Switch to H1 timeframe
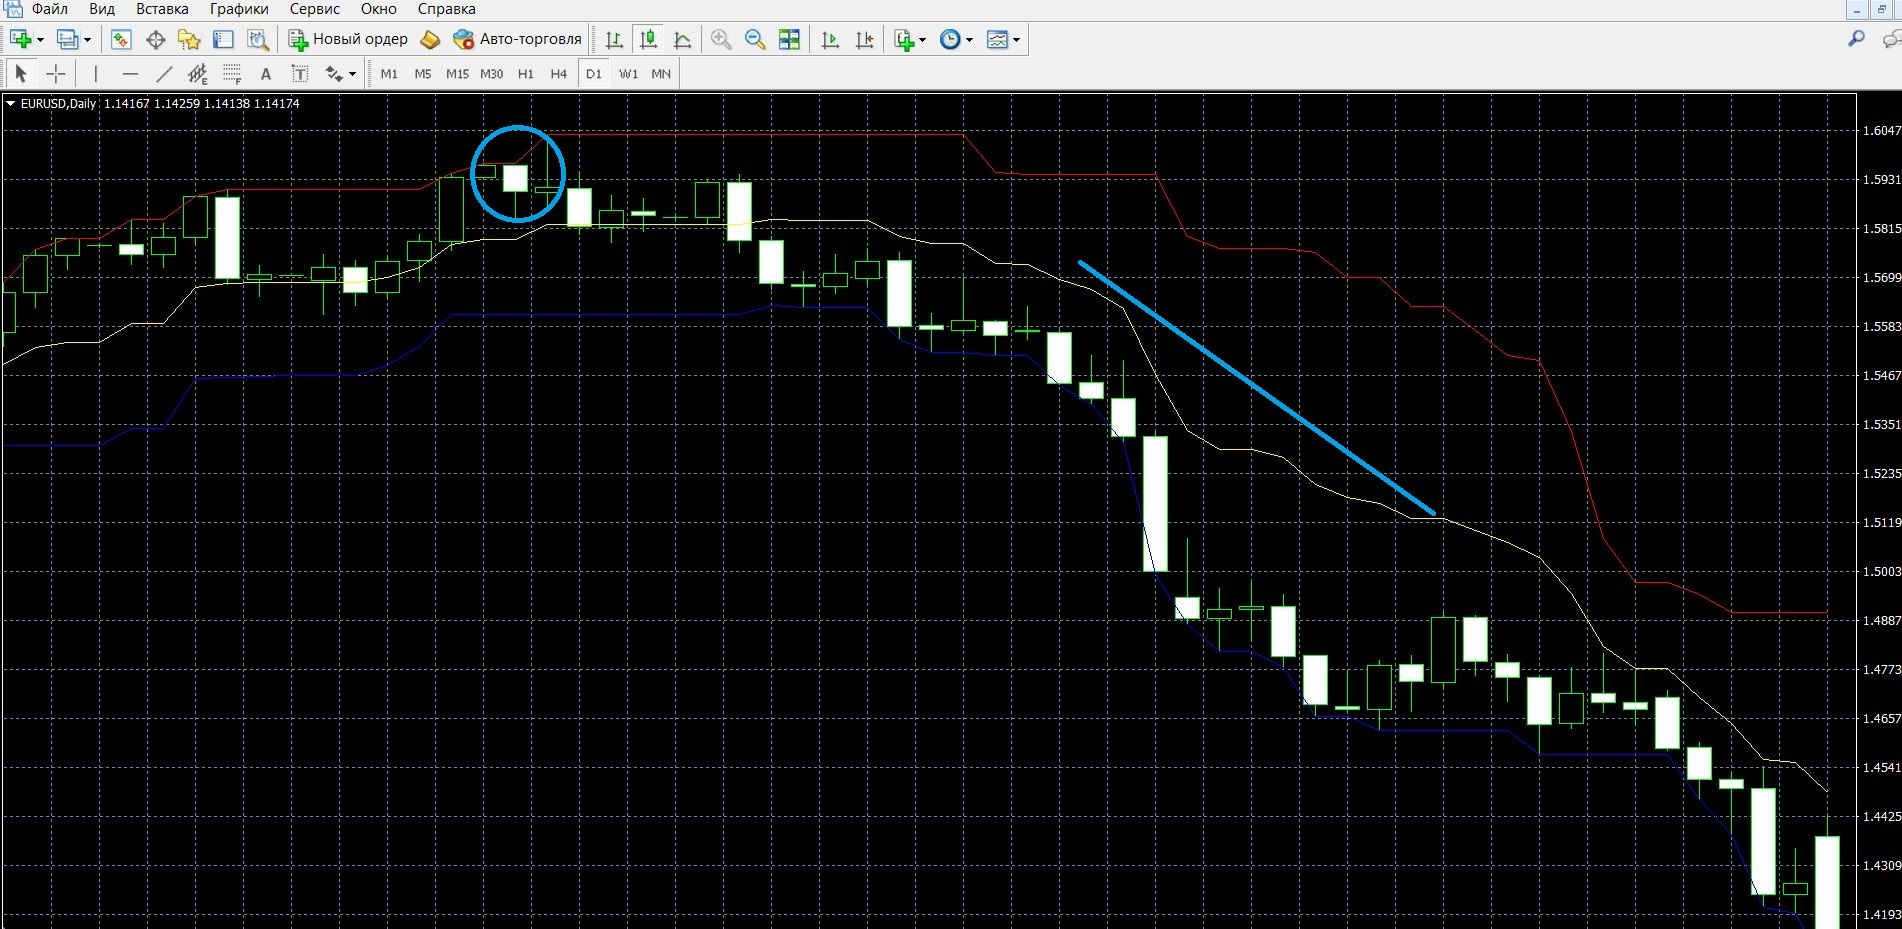 tap(526, 73)
